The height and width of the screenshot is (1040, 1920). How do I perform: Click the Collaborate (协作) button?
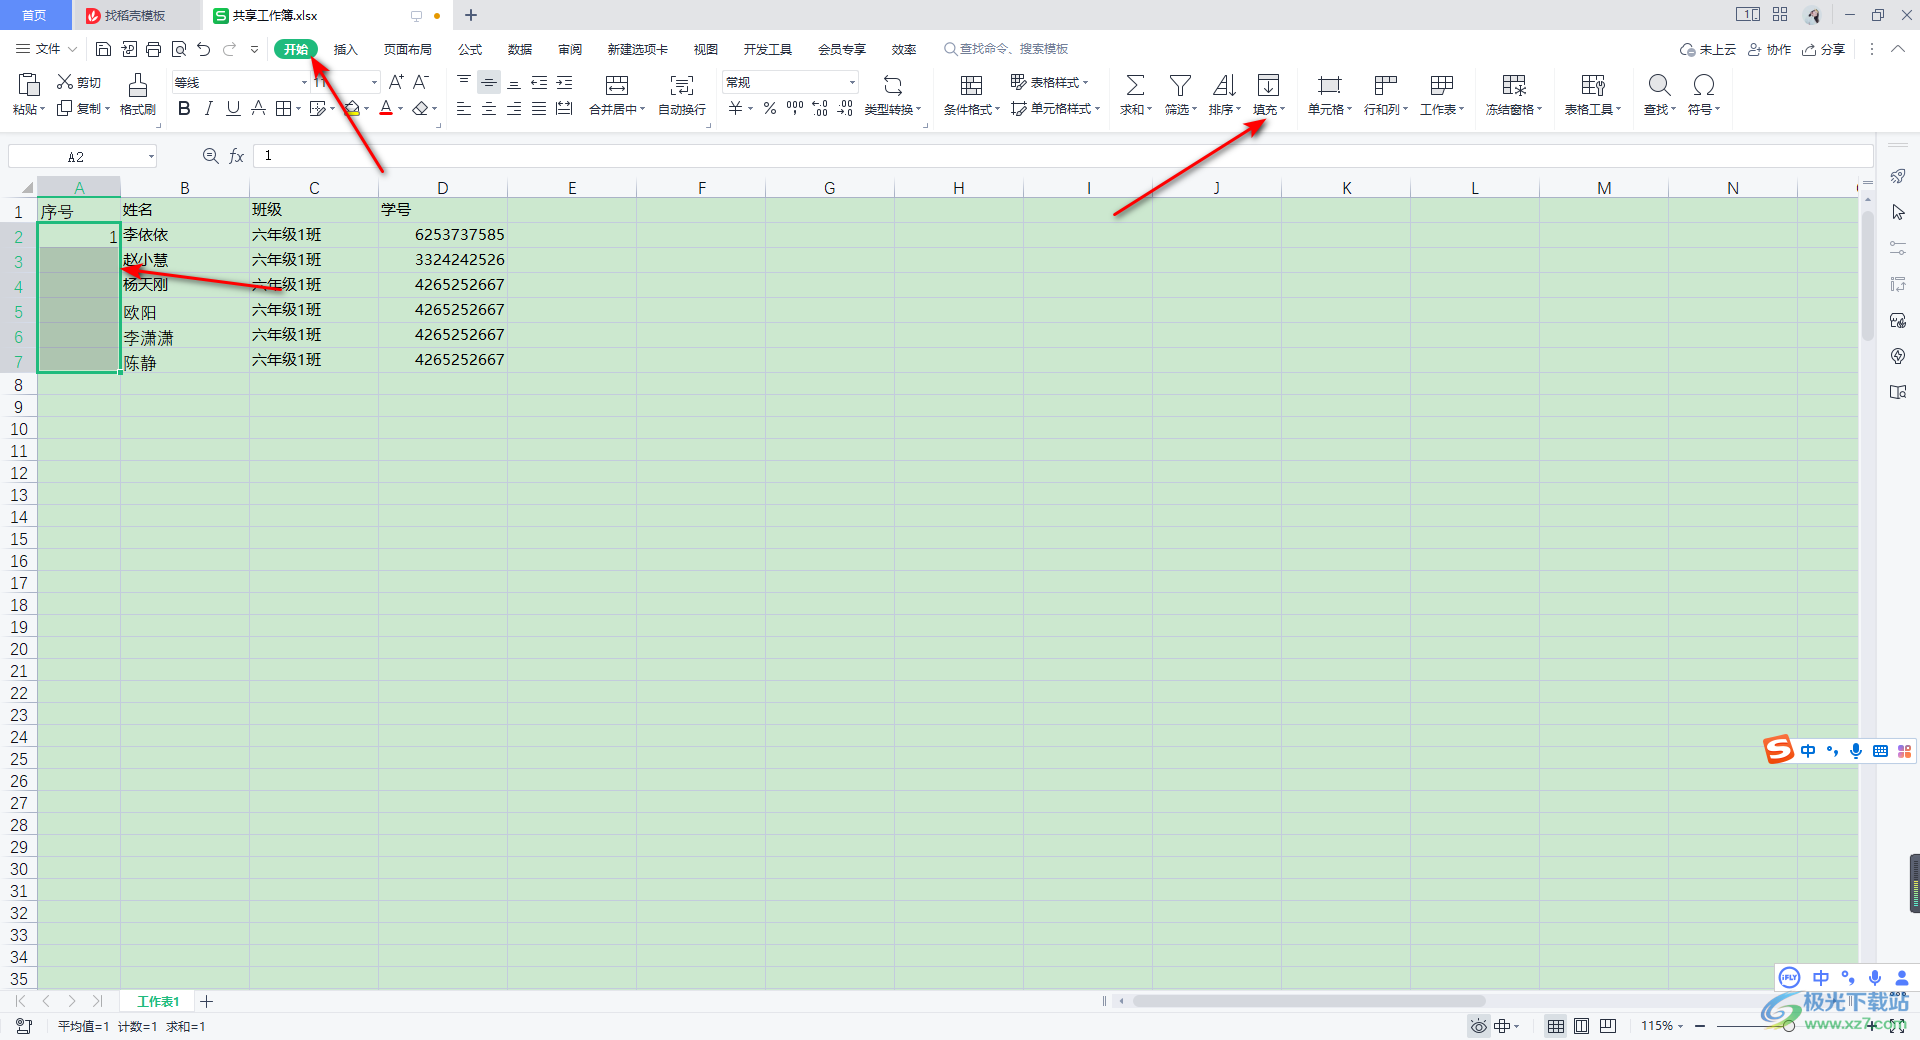[1770, 49]
